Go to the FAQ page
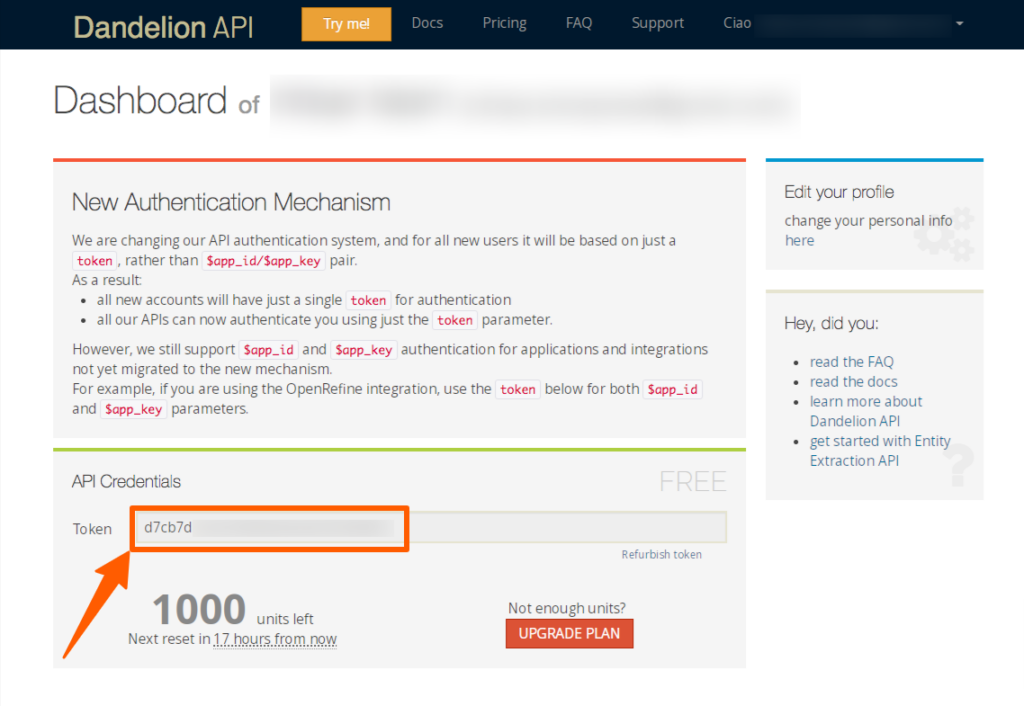The width and height of the screenshot is (1024, 706). 579,23
